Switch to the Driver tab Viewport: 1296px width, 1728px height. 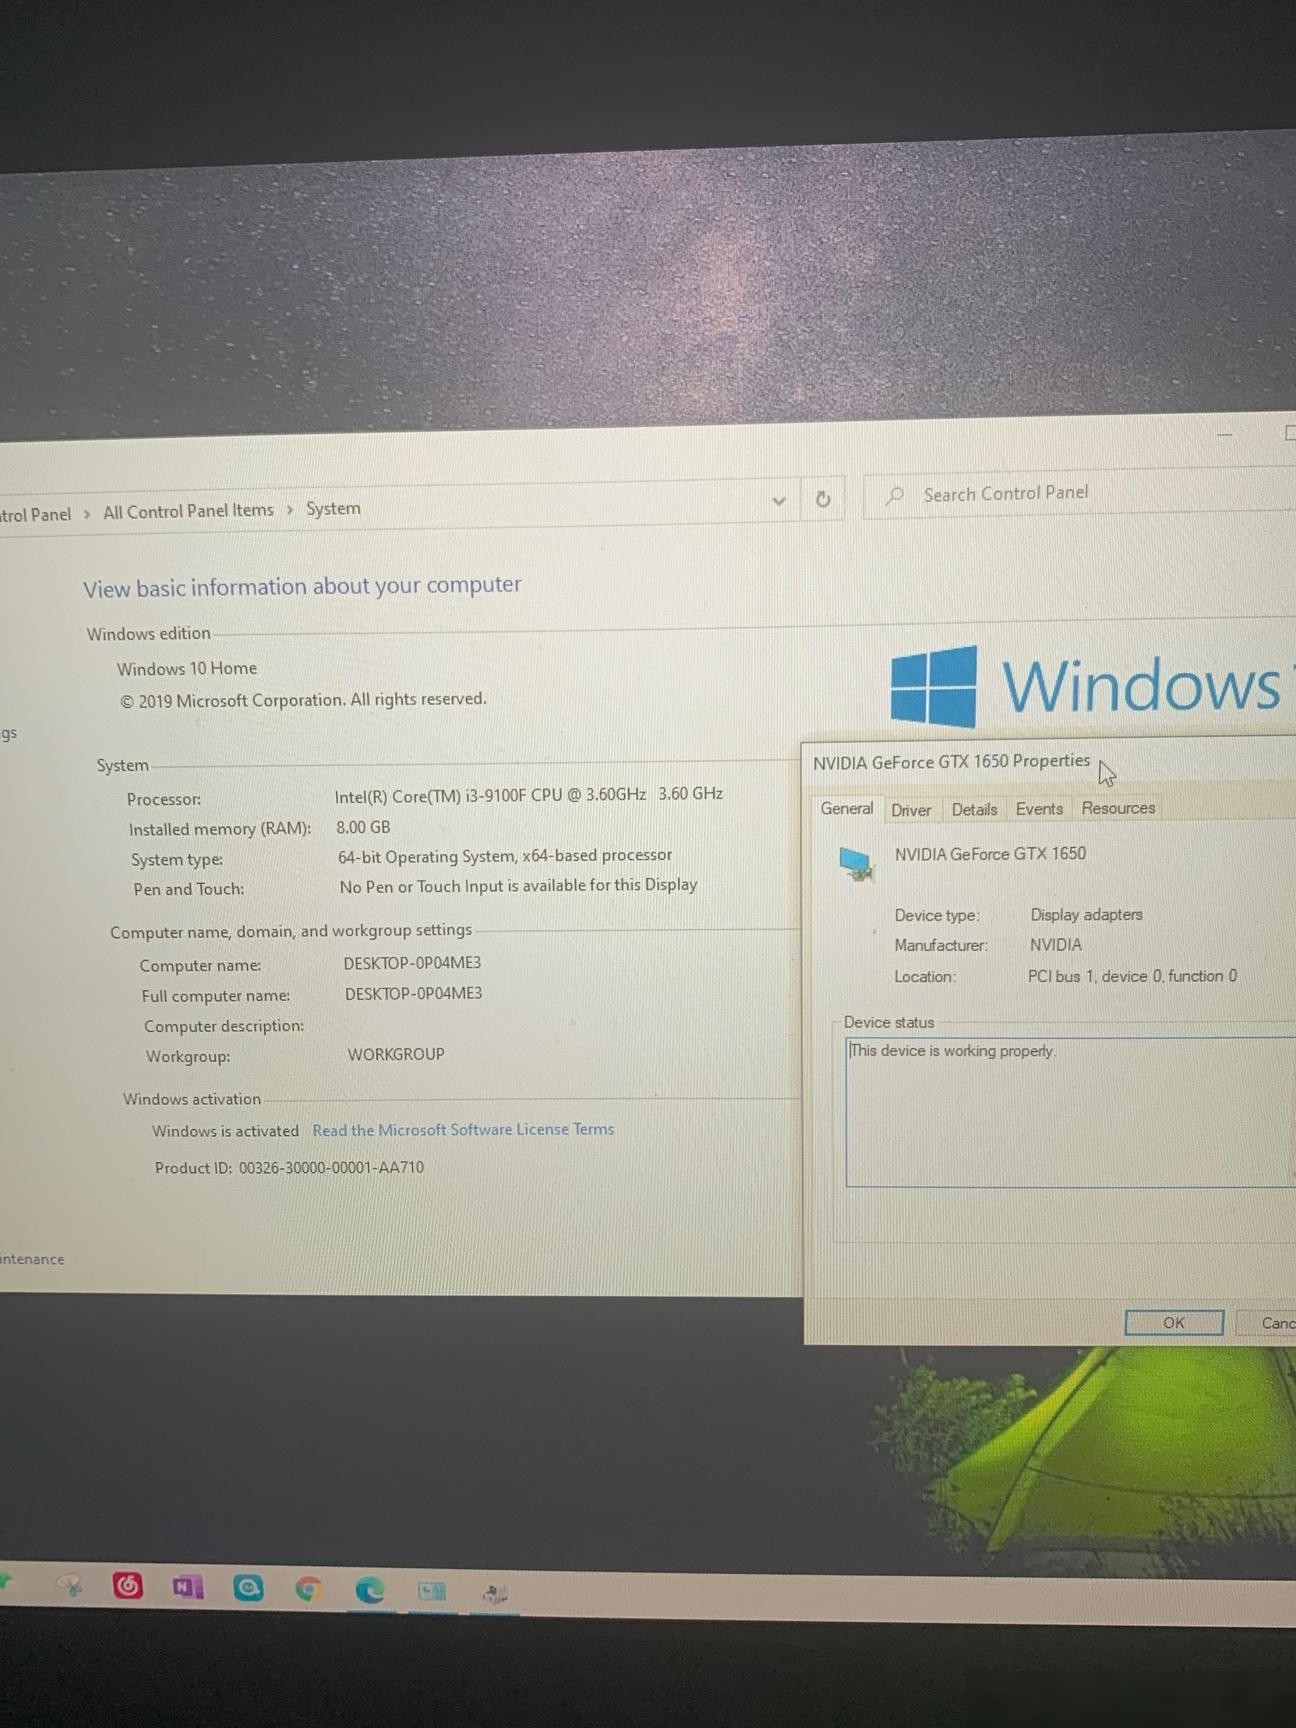click(911, 809)
